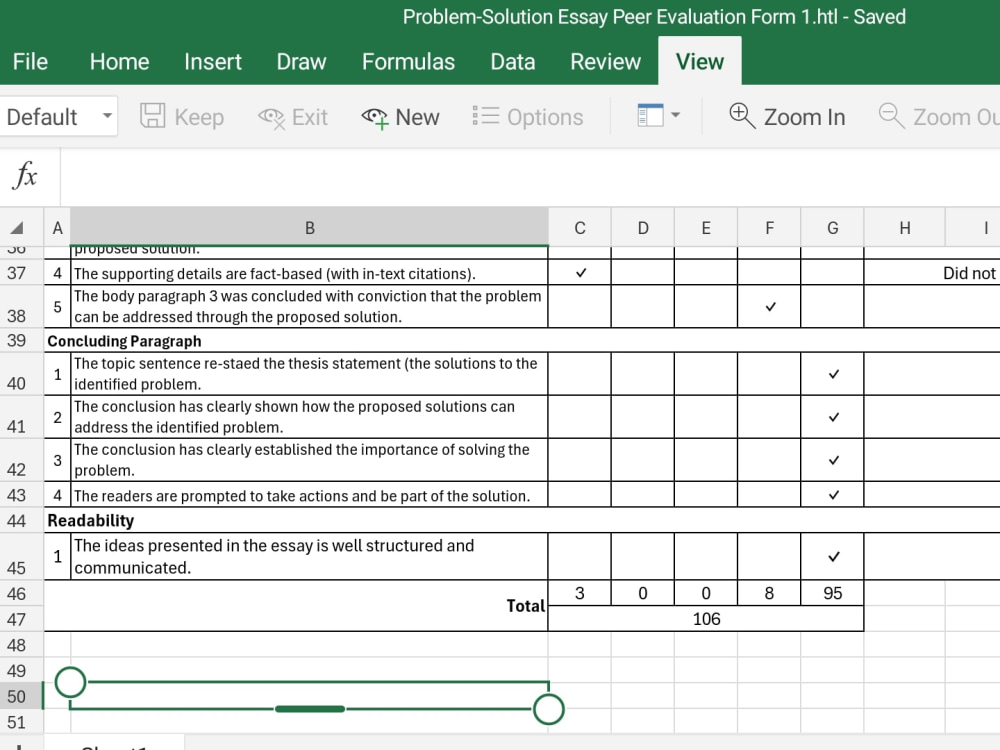Click 'The conclusion has clearly shown' cell
This screenshot has width=1000, height=750.
(309, 417)
